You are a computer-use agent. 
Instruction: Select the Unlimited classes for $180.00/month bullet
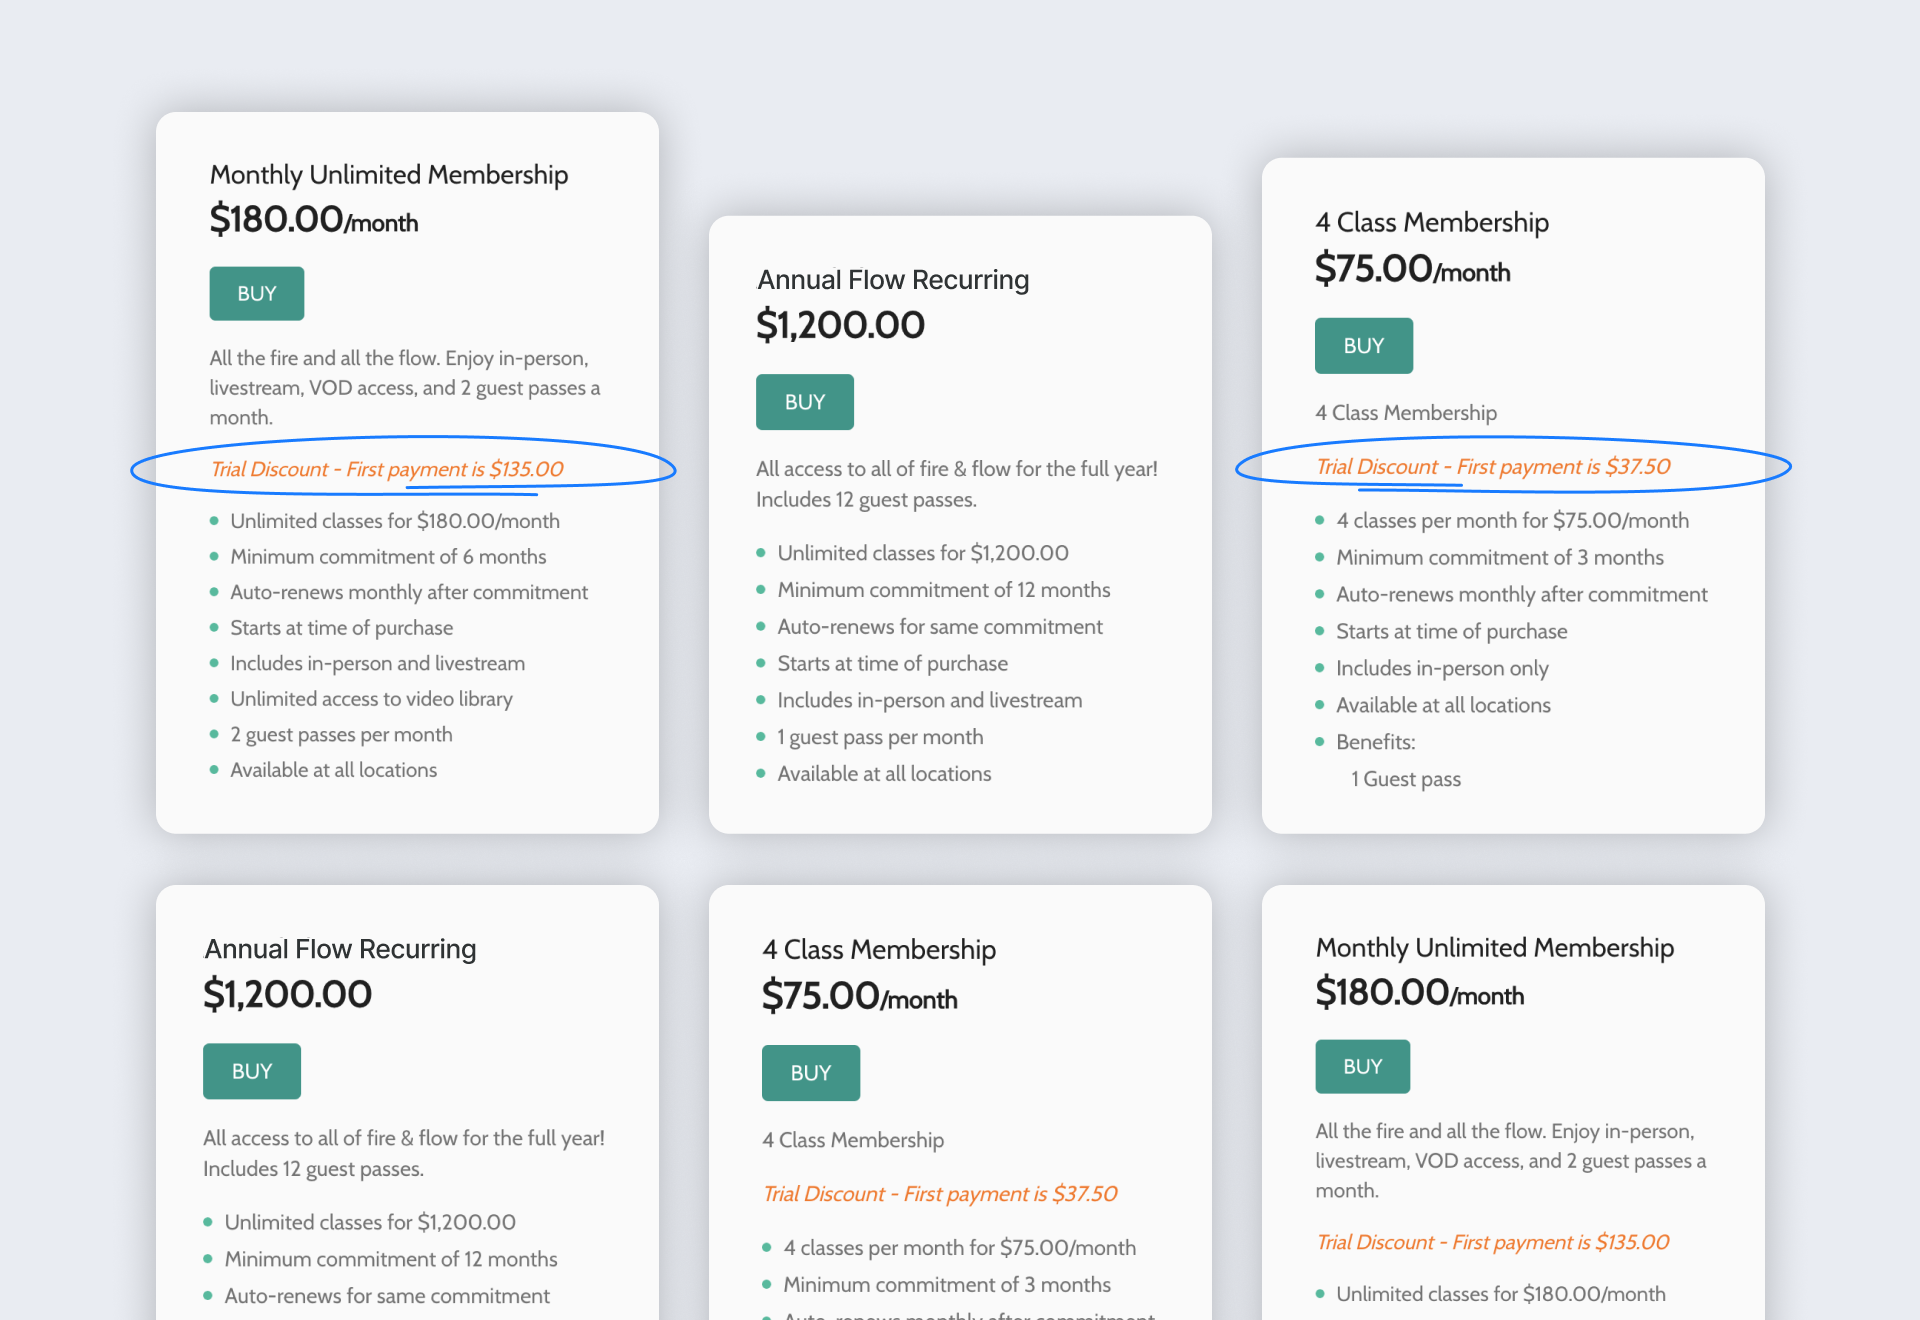tap(394, 520)
